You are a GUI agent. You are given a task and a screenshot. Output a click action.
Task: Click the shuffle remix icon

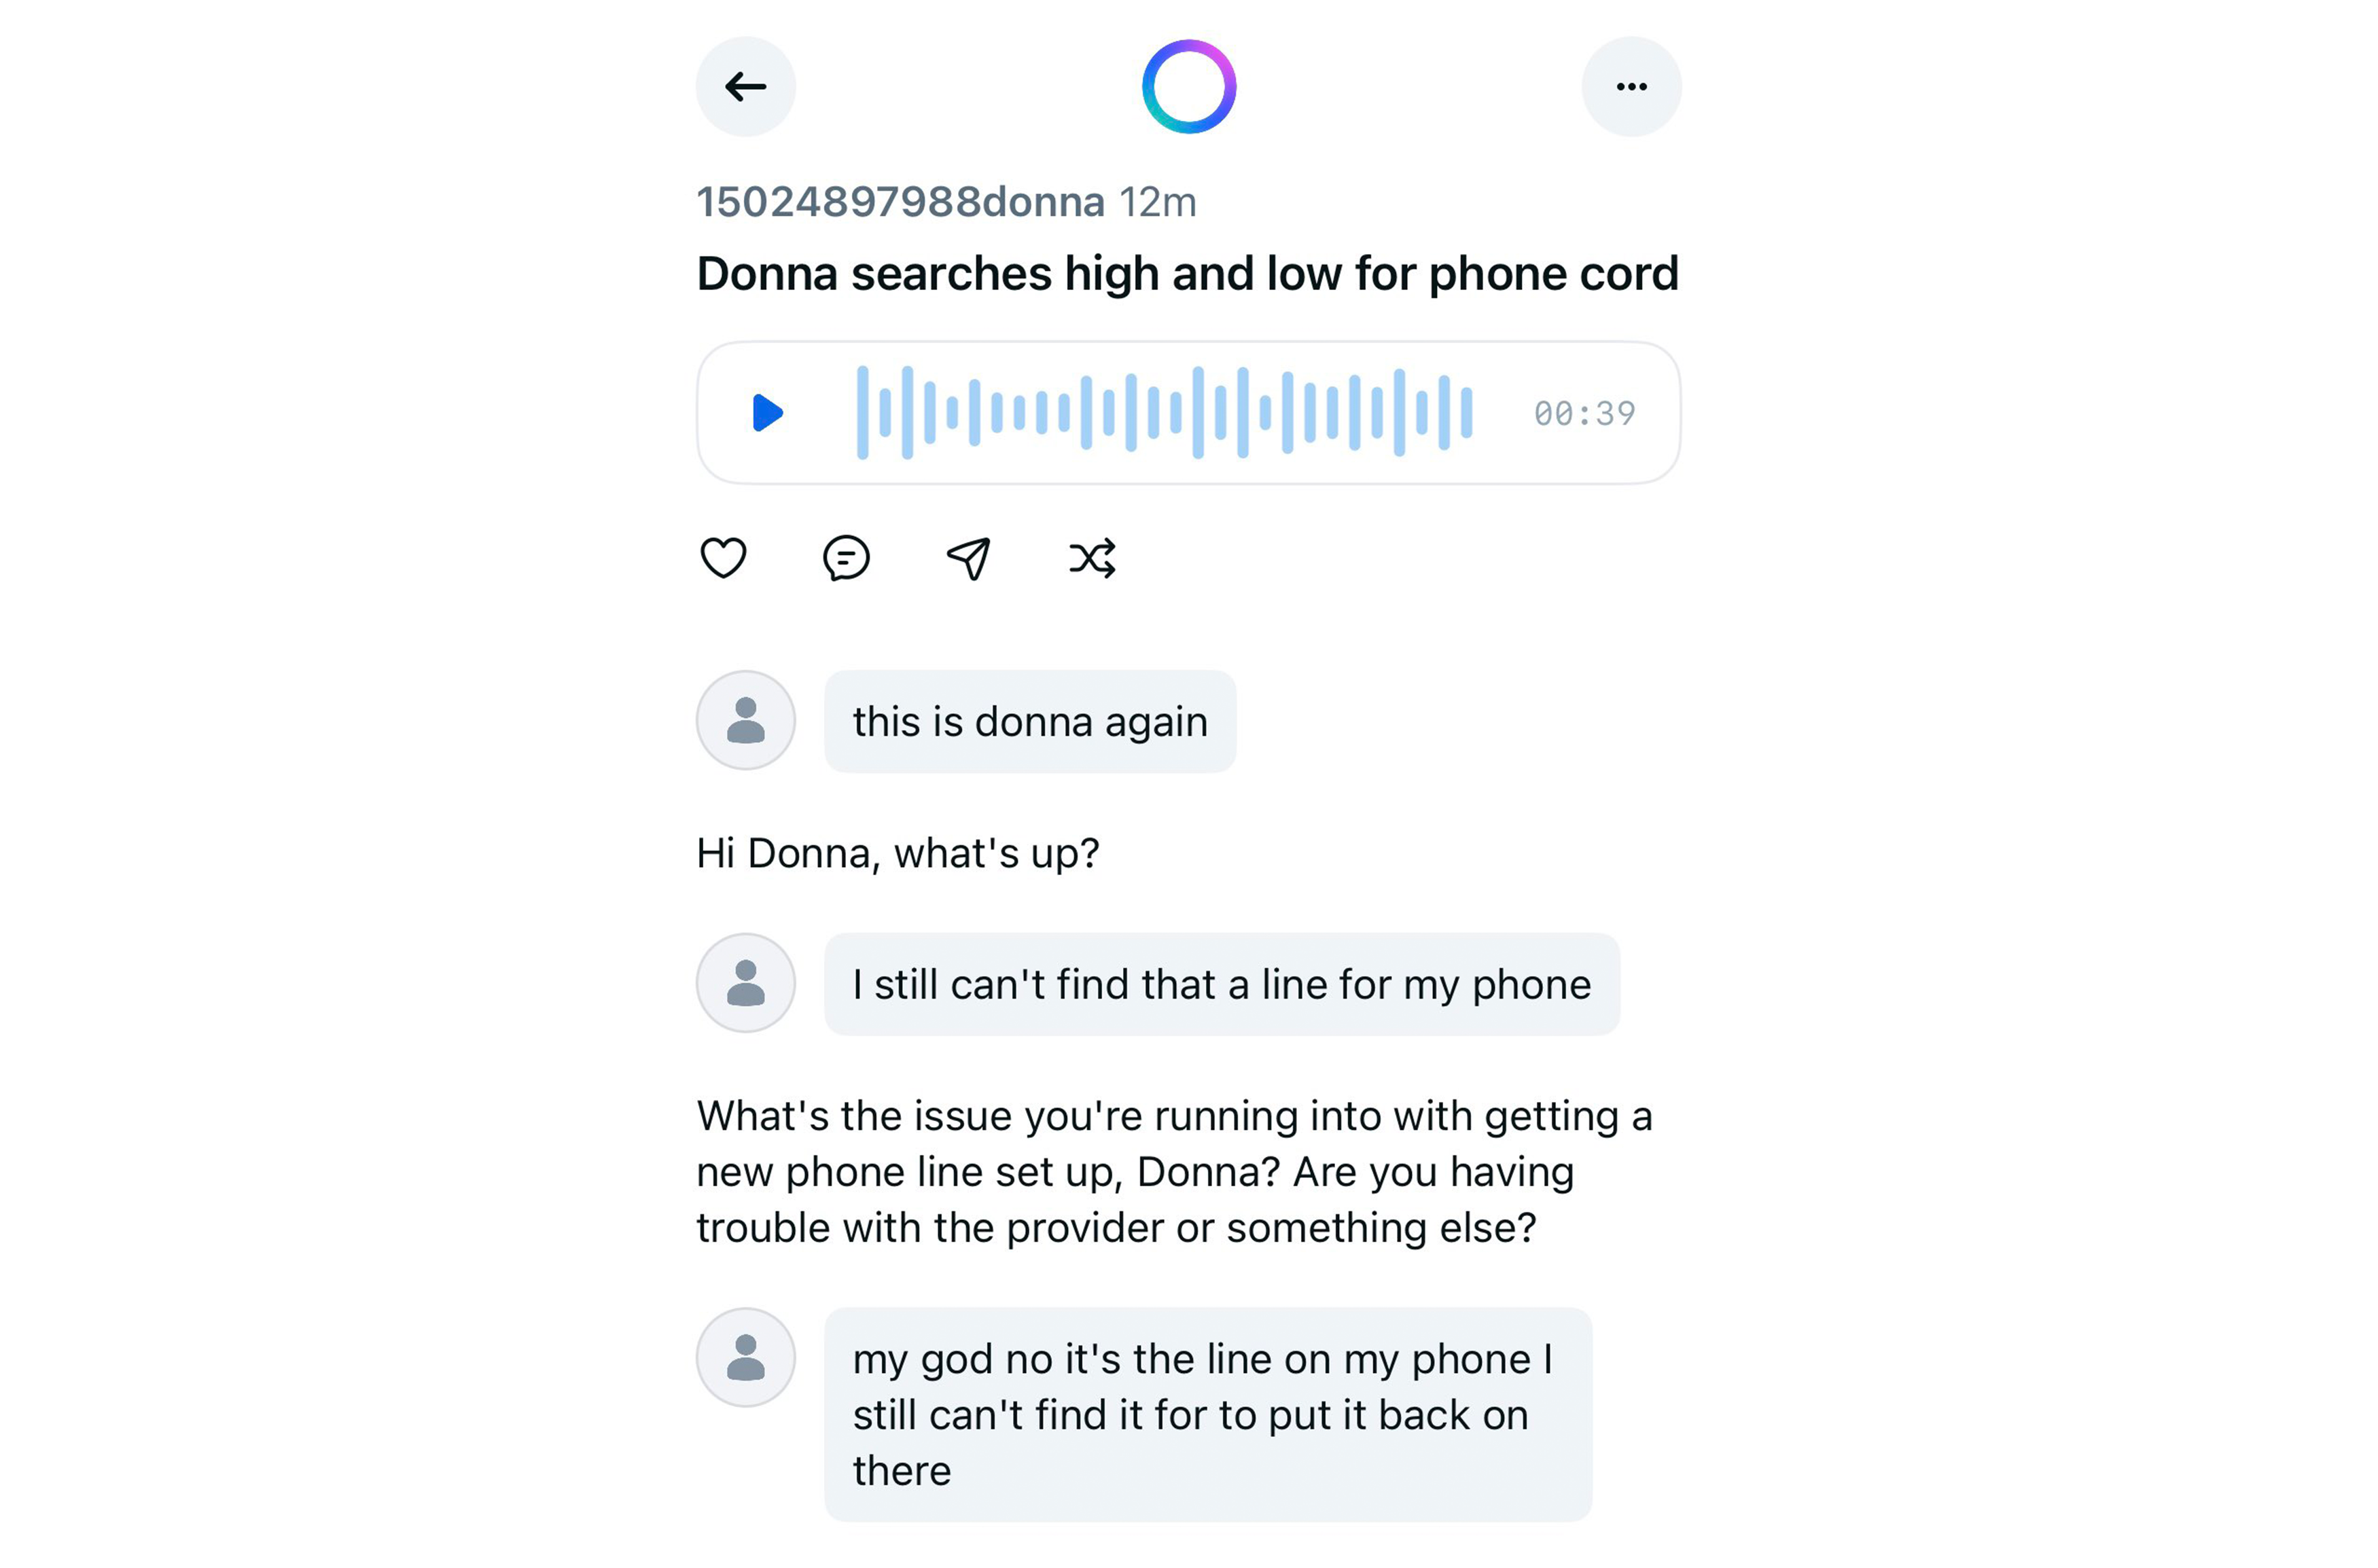pyautogui.click(x=1092, y=558)
